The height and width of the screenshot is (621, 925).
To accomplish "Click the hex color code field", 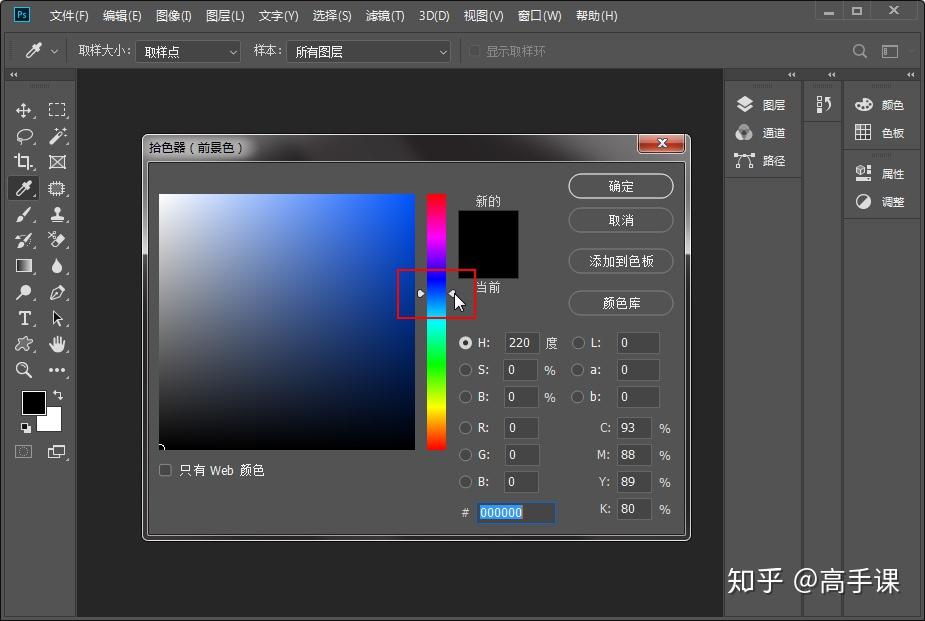I will pyautogui.click(x=516, y=512).
